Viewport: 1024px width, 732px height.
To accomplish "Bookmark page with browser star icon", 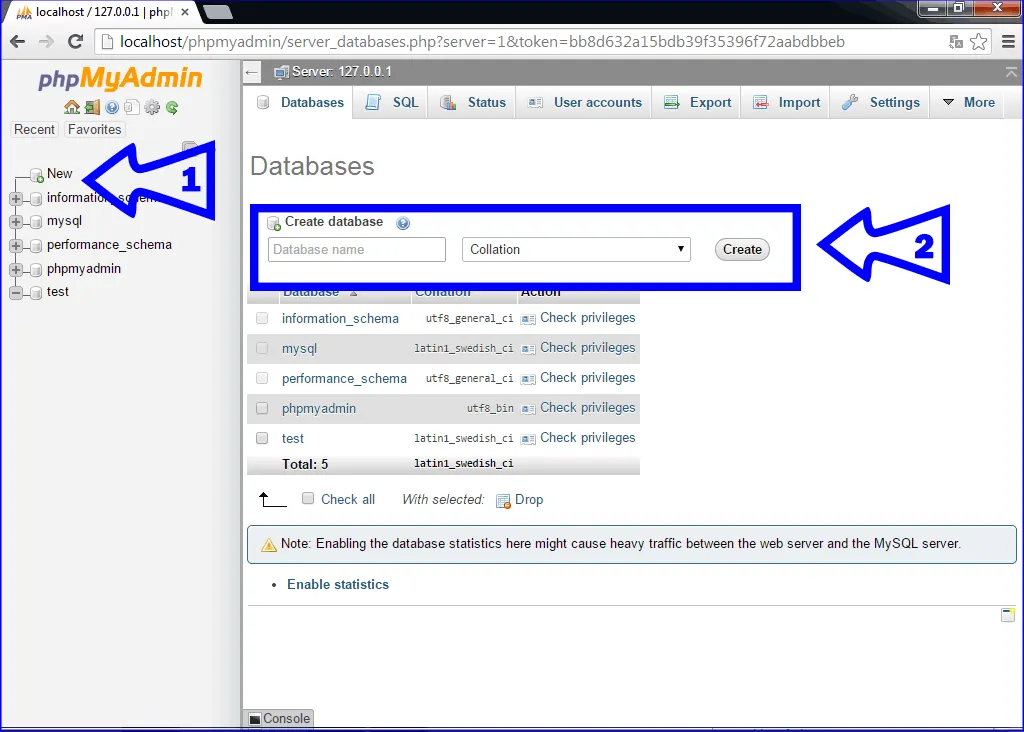I will 978,42.
